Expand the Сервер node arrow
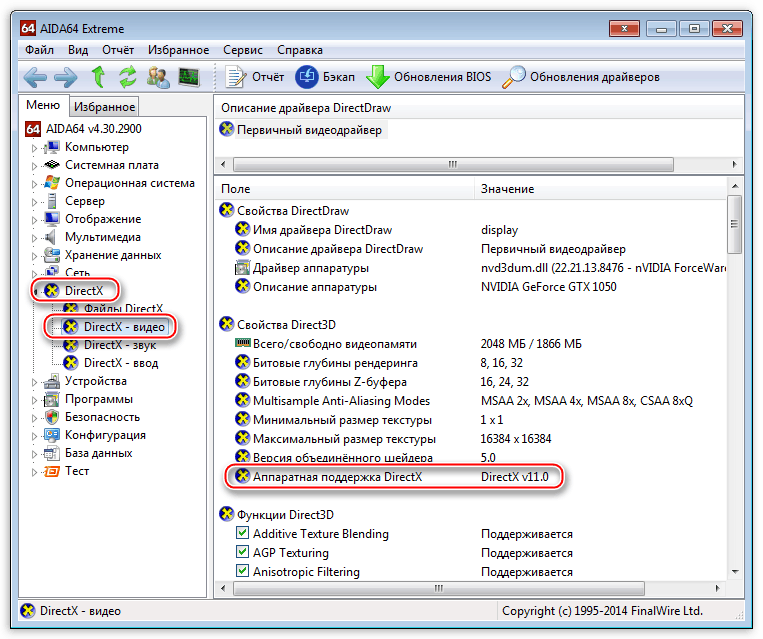Image resolution: width=763 pixels, height=639 pixels. point(34,202)
